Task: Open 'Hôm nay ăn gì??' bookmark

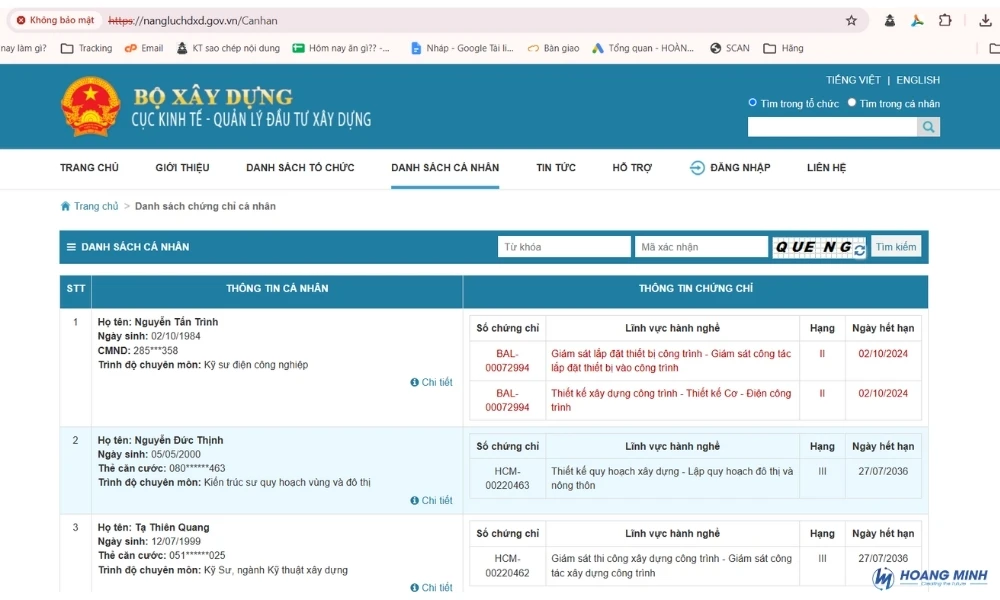Action: 341,48
